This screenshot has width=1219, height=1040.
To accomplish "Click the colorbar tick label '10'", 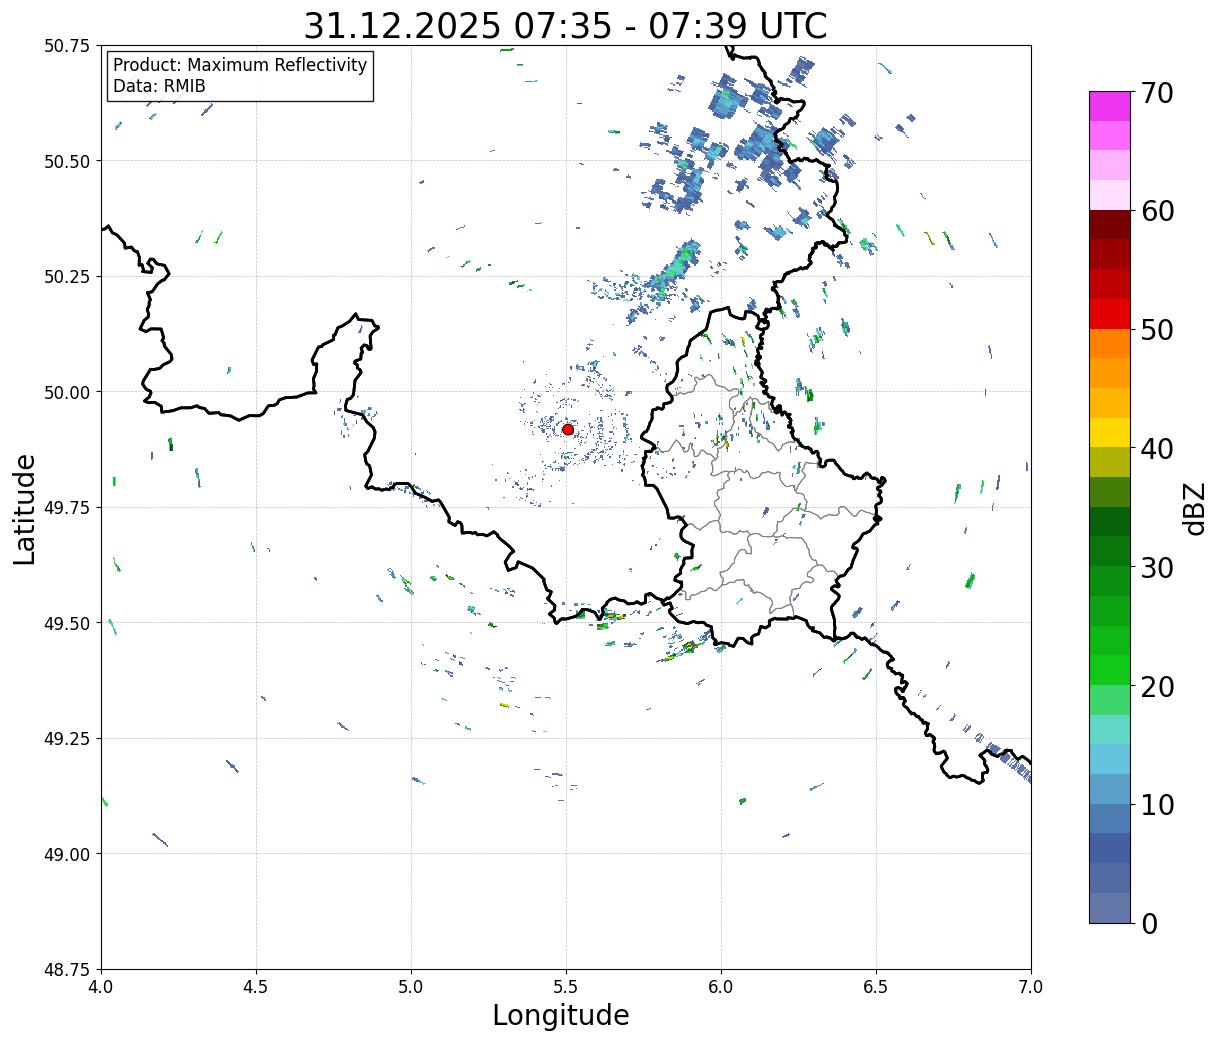I will 1156,804.
